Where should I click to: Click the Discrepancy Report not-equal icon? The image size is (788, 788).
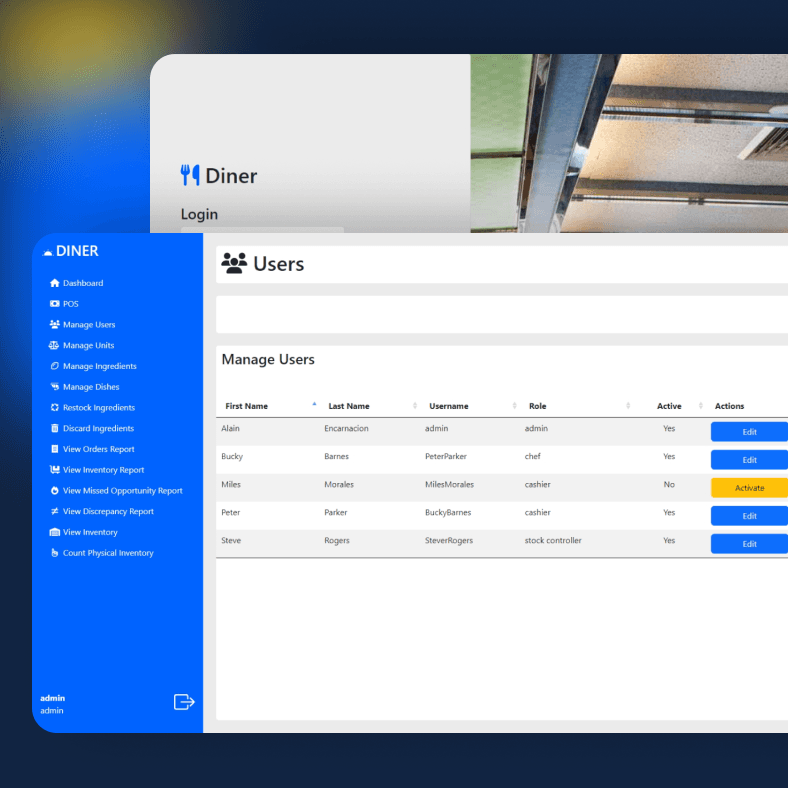[55, 511]
